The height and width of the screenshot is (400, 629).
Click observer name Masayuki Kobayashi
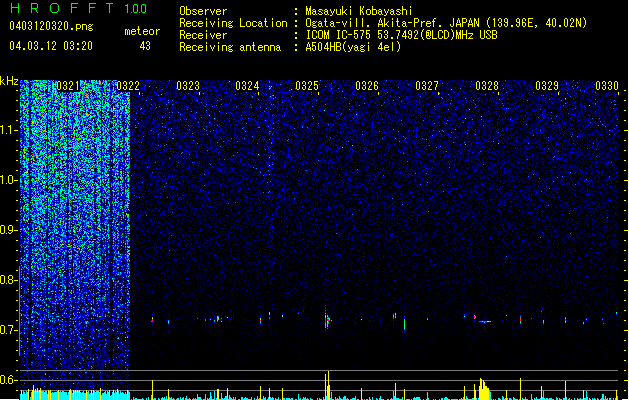pyautogui.click(x=359, y=11)
